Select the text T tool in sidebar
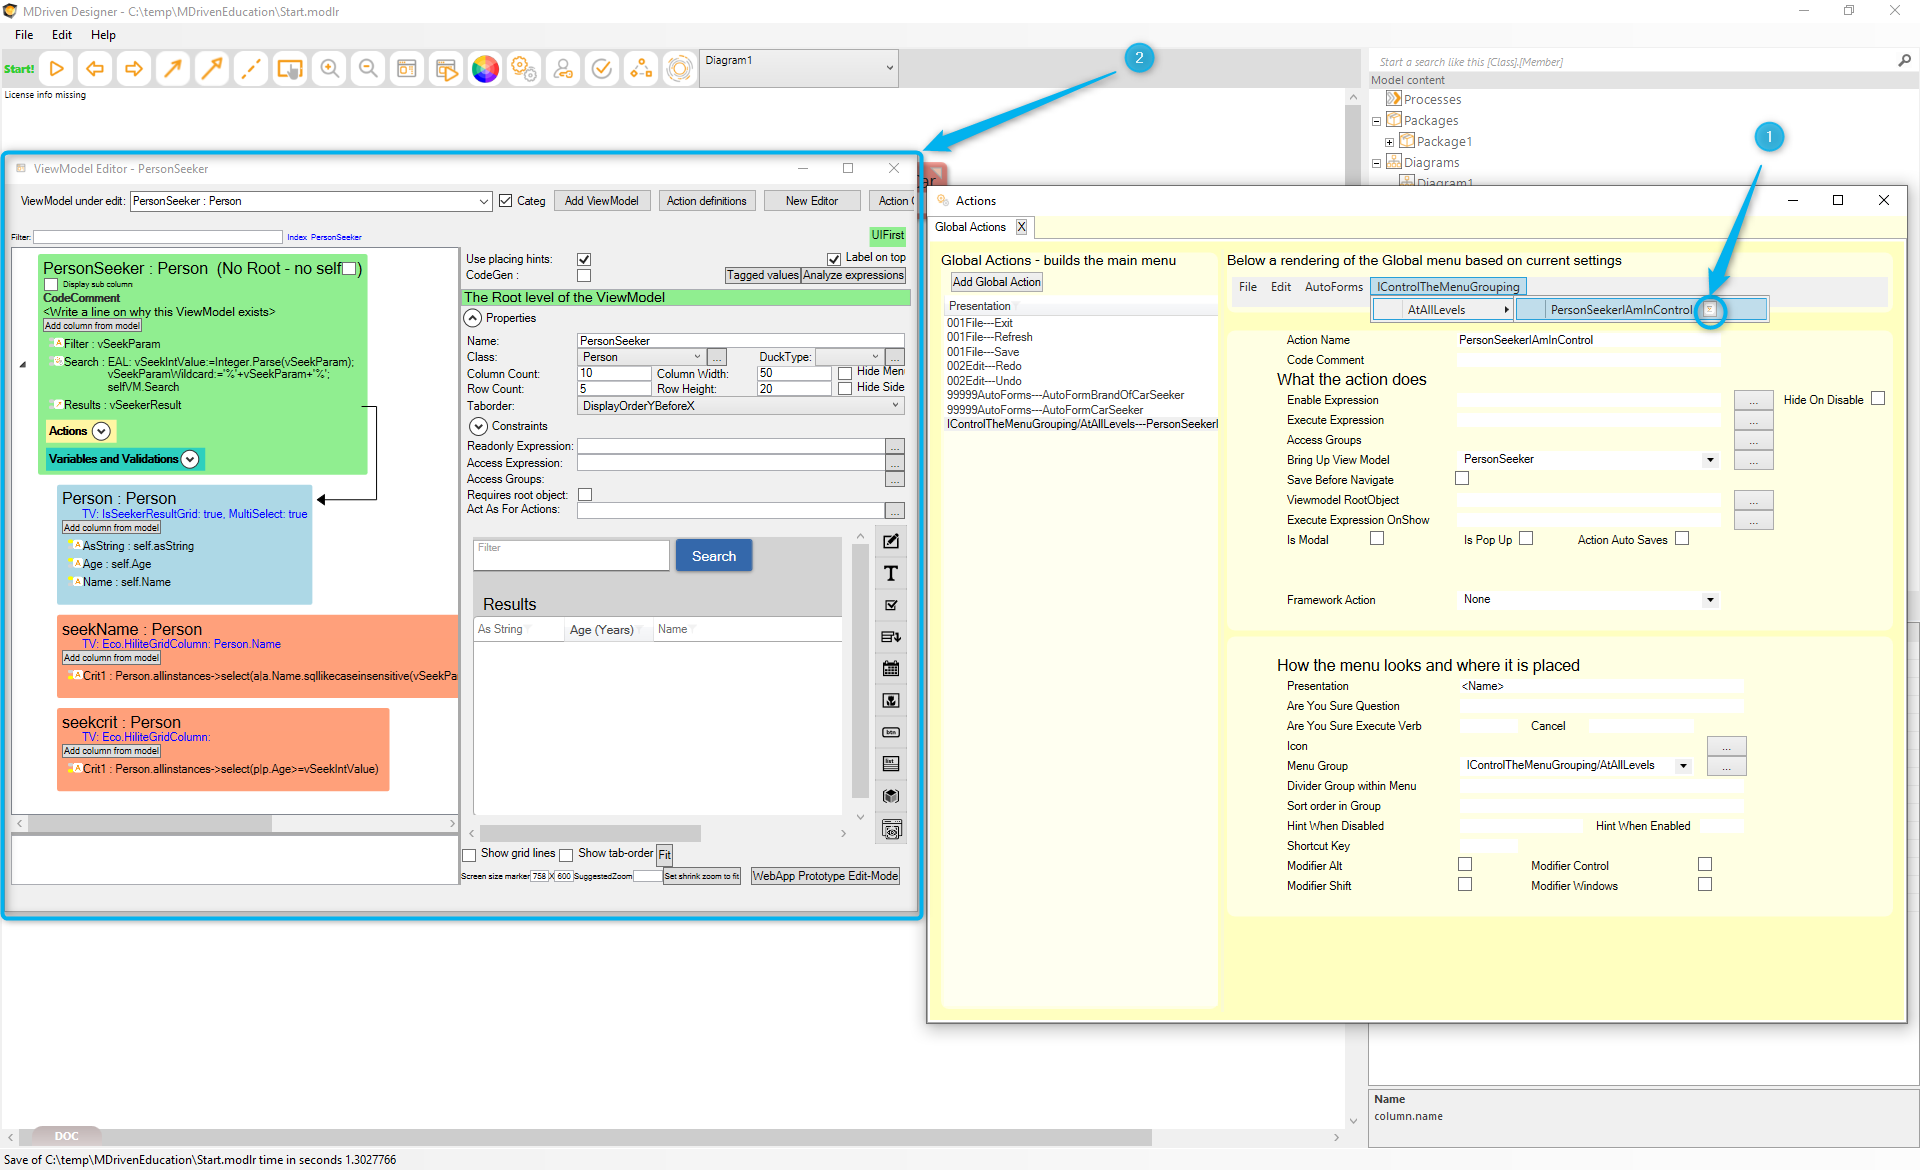1920x1170 pixels. pos(890,573)
